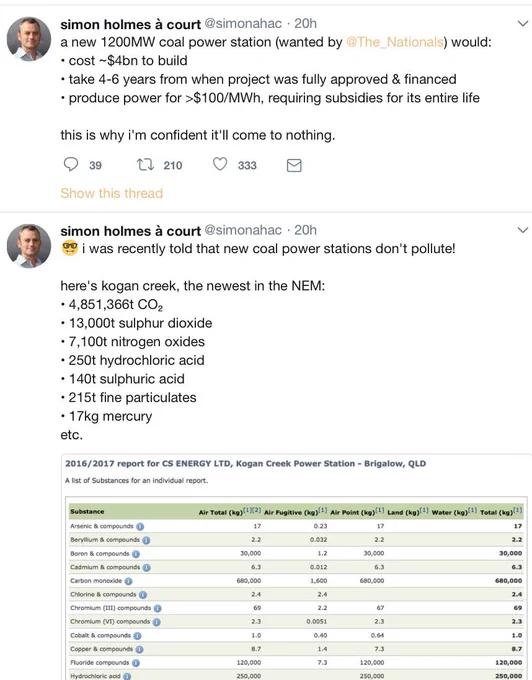Open simon holmes à court name, second tweet
This screenshot has width=532, height=680.
click(131, 231)
